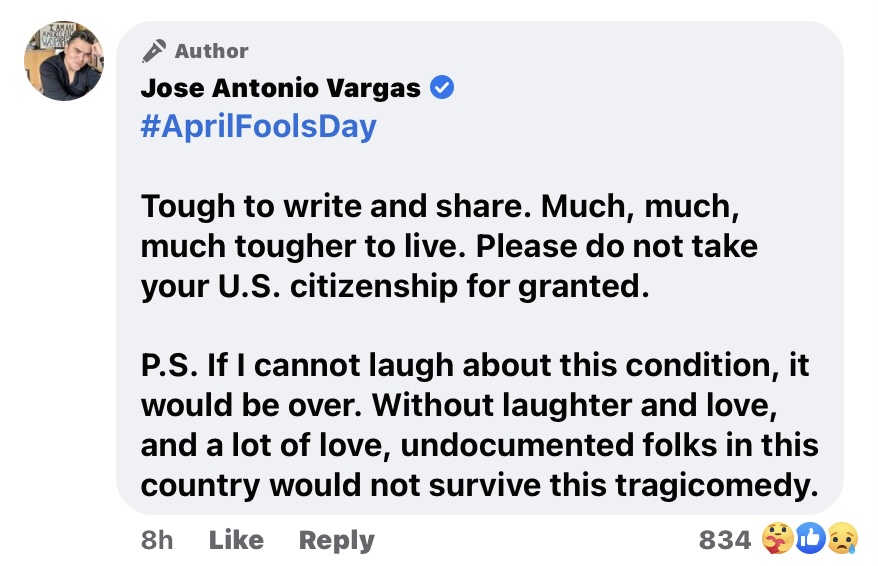878x566 pixels.
Task: Like this comment
Action: (x=236, y=541)
